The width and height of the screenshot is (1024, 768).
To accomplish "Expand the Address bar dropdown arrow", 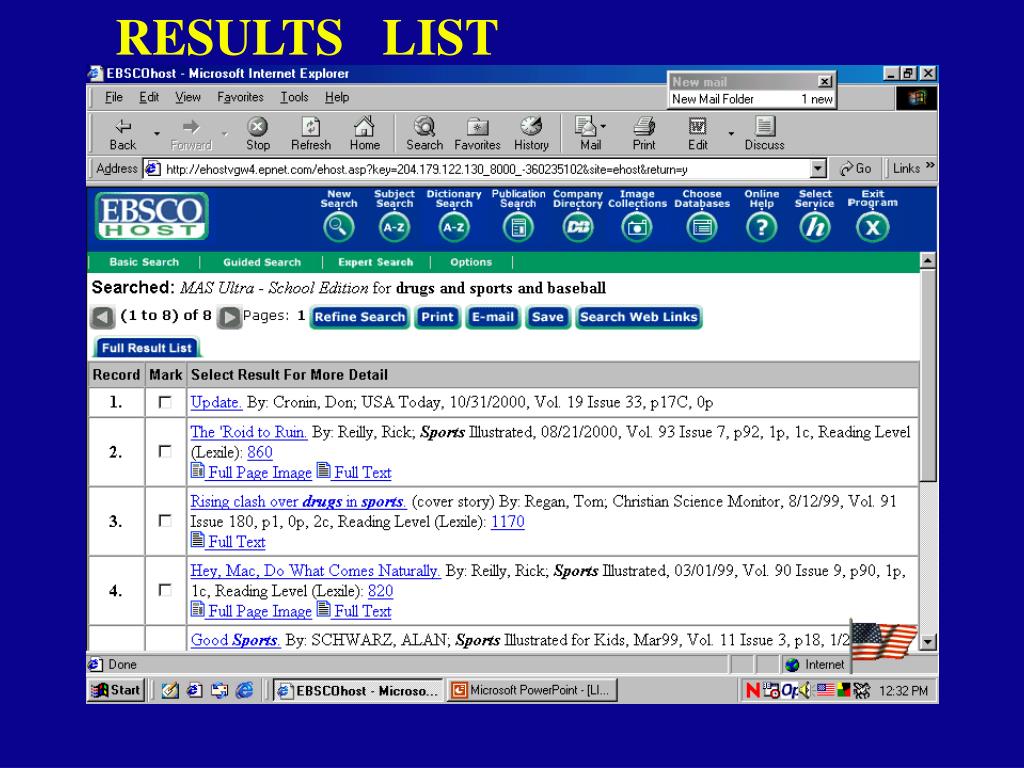I will 818,169.
